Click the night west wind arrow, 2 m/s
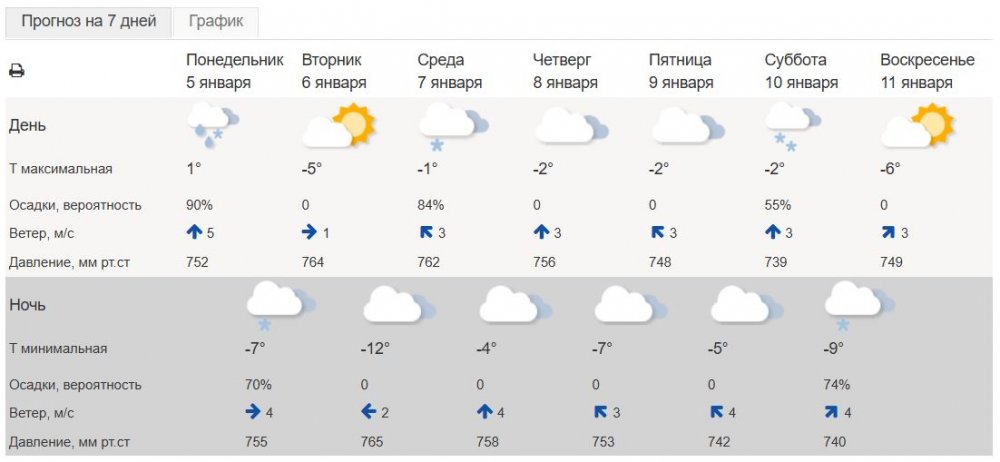This screenshot has width=1000, height=462. point(368,413)
